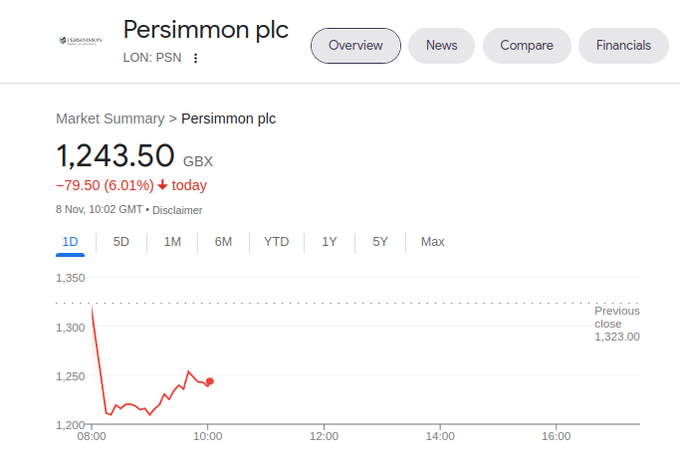This screenshot has height=461, width=680.
Task: Show the 1M chart range
Action: 172,242
